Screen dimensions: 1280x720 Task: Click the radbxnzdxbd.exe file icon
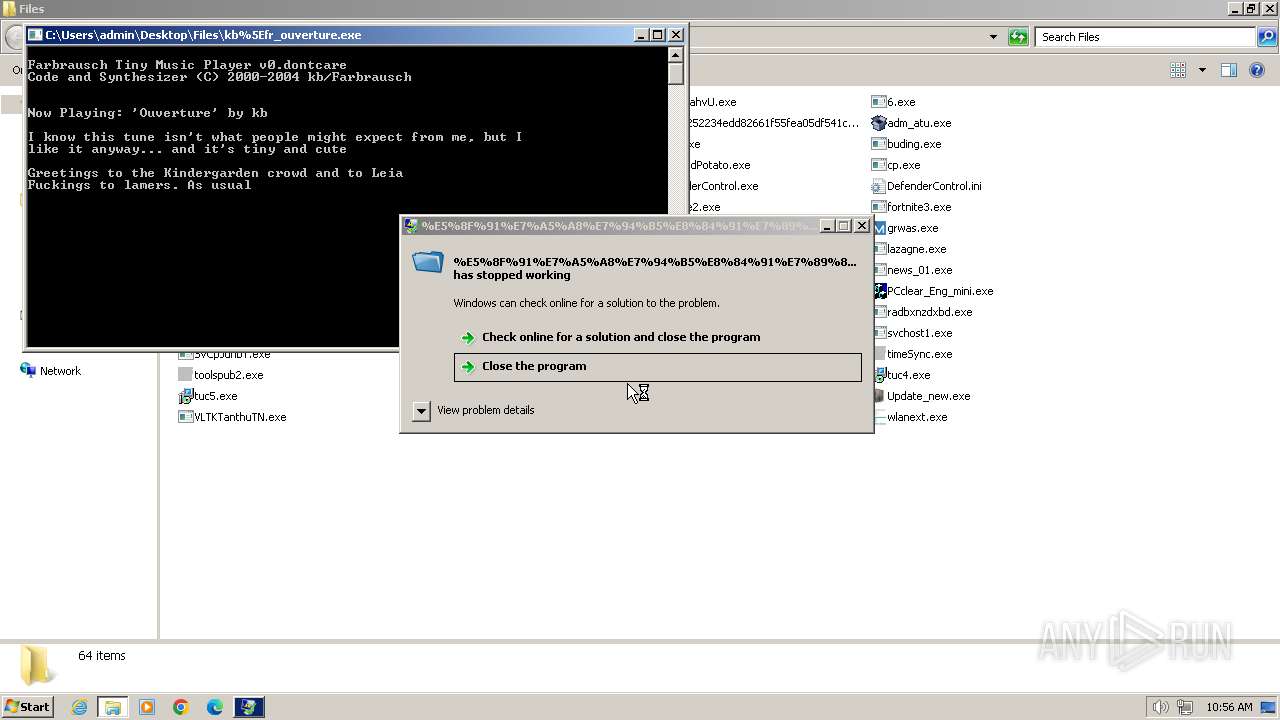[x=879, y=312]
